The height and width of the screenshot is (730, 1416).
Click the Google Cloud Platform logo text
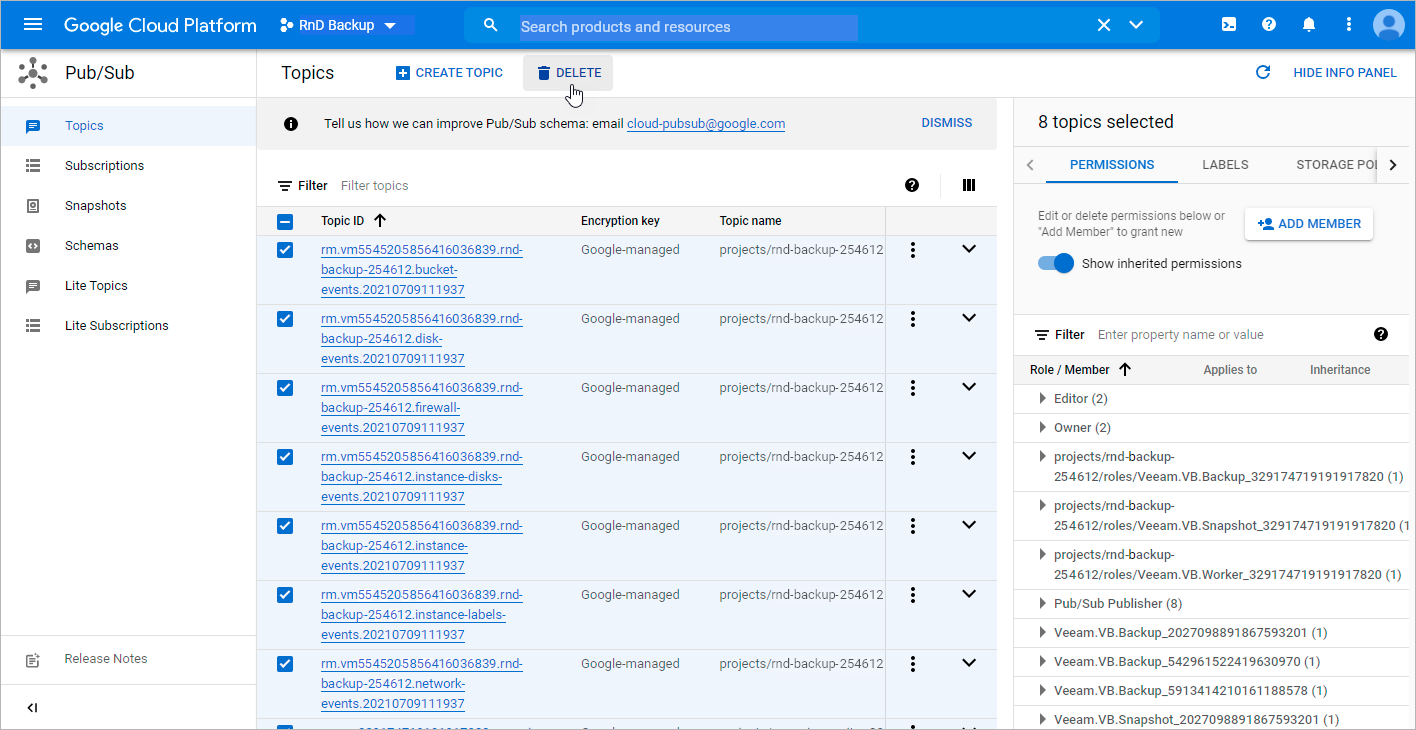(160, 25)
